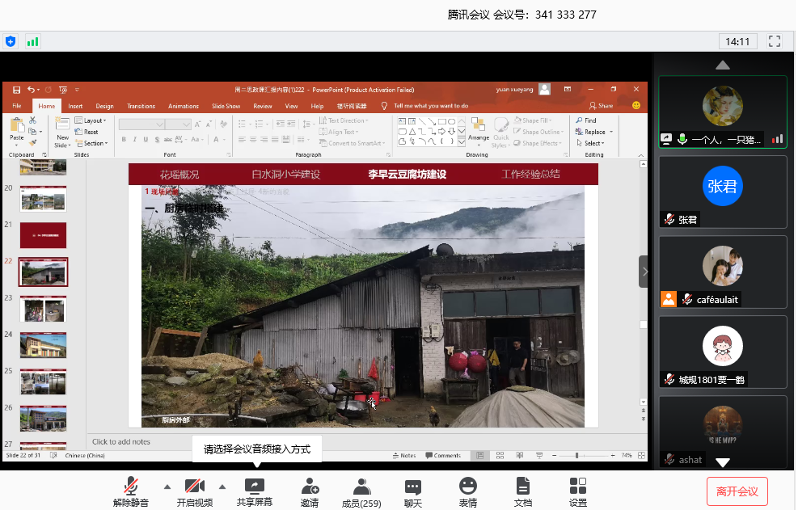Collapse participant sidebar with the side arrow

pyautogui.click(x=645, y=271)
